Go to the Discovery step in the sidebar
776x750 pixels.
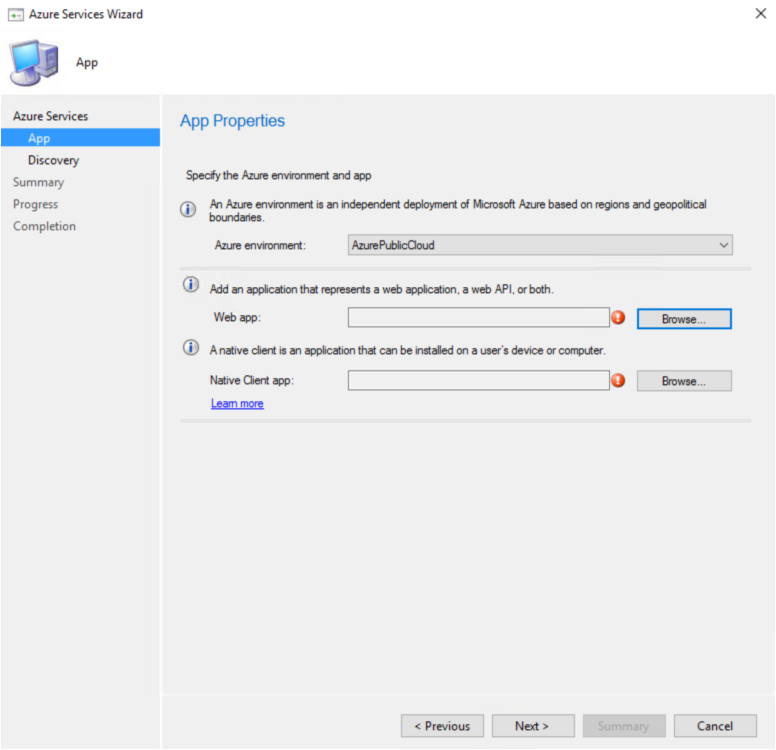[x=53, y=160]
